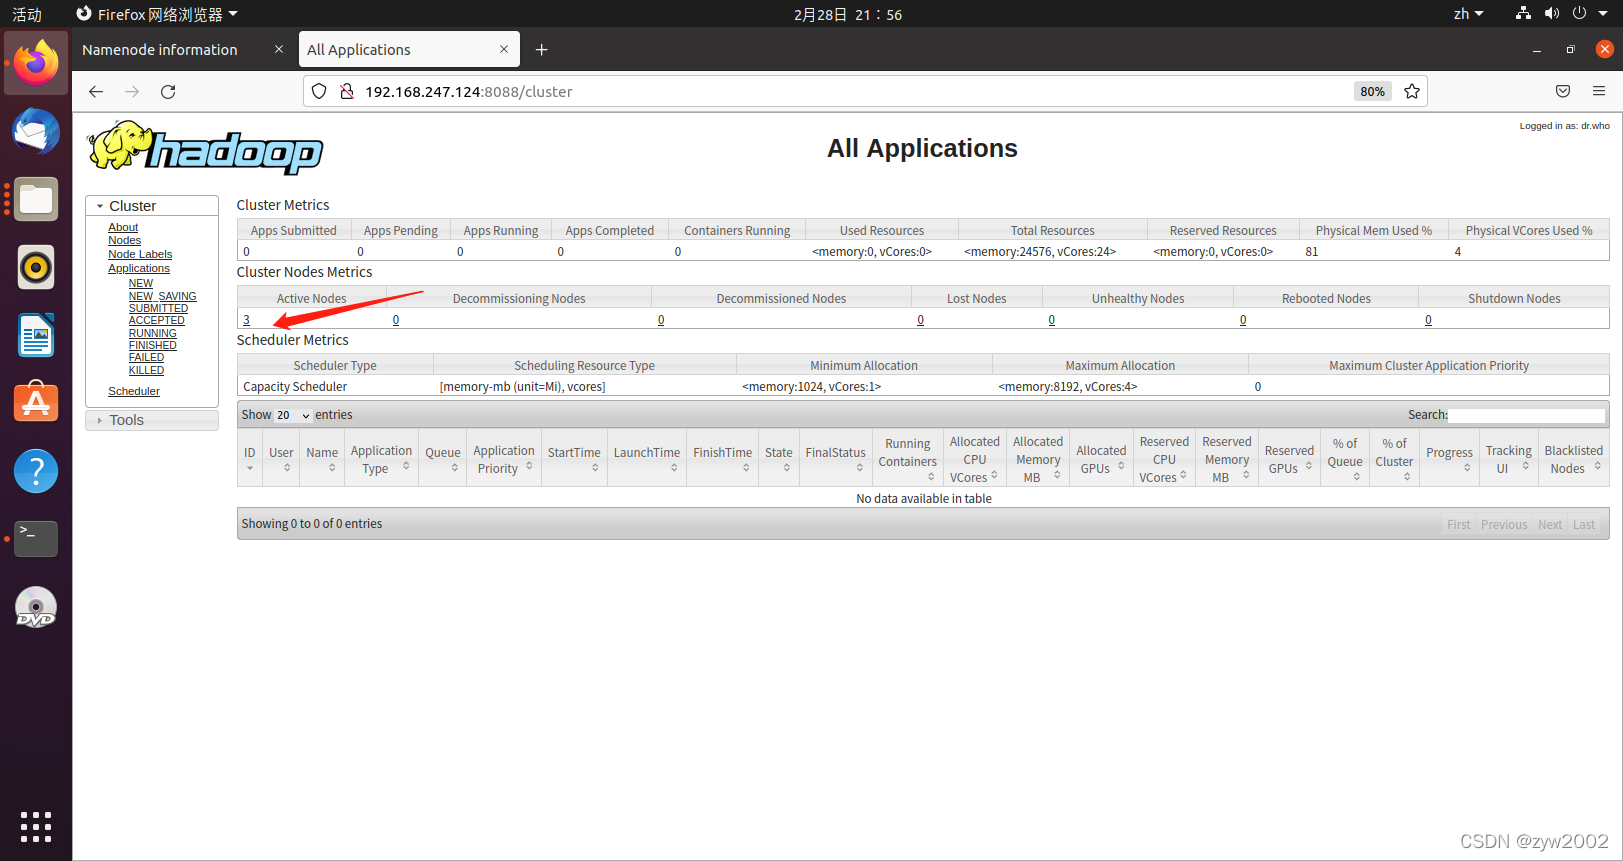Show FAILED applications
This screenshot has height=861, width=1623.
(146, 357)
